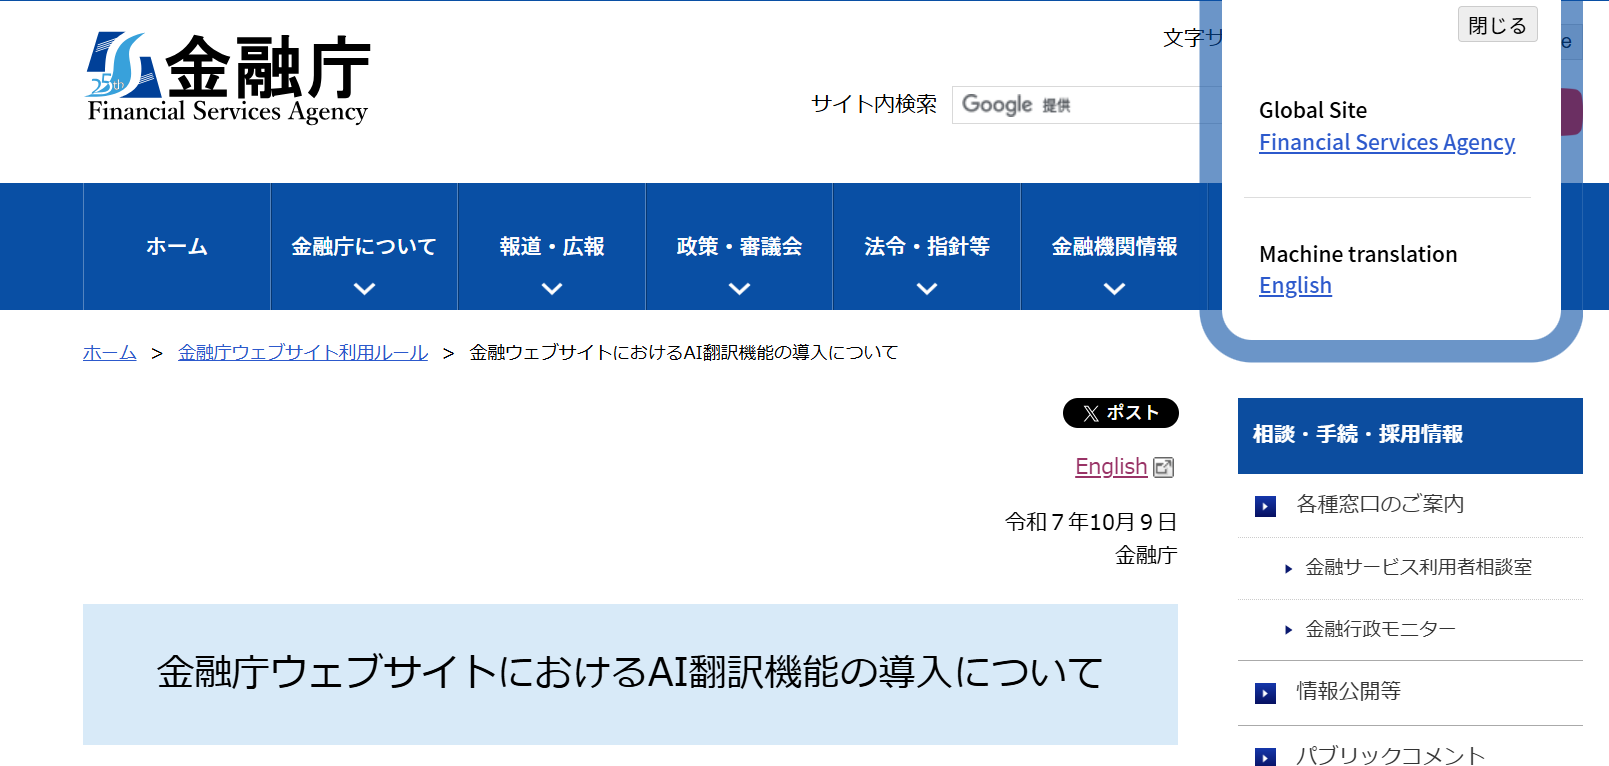Viewport: 1609px width, 766px height.
Task: Expand the 政策・審議会 menu chevron
Action: pos(739,289)
